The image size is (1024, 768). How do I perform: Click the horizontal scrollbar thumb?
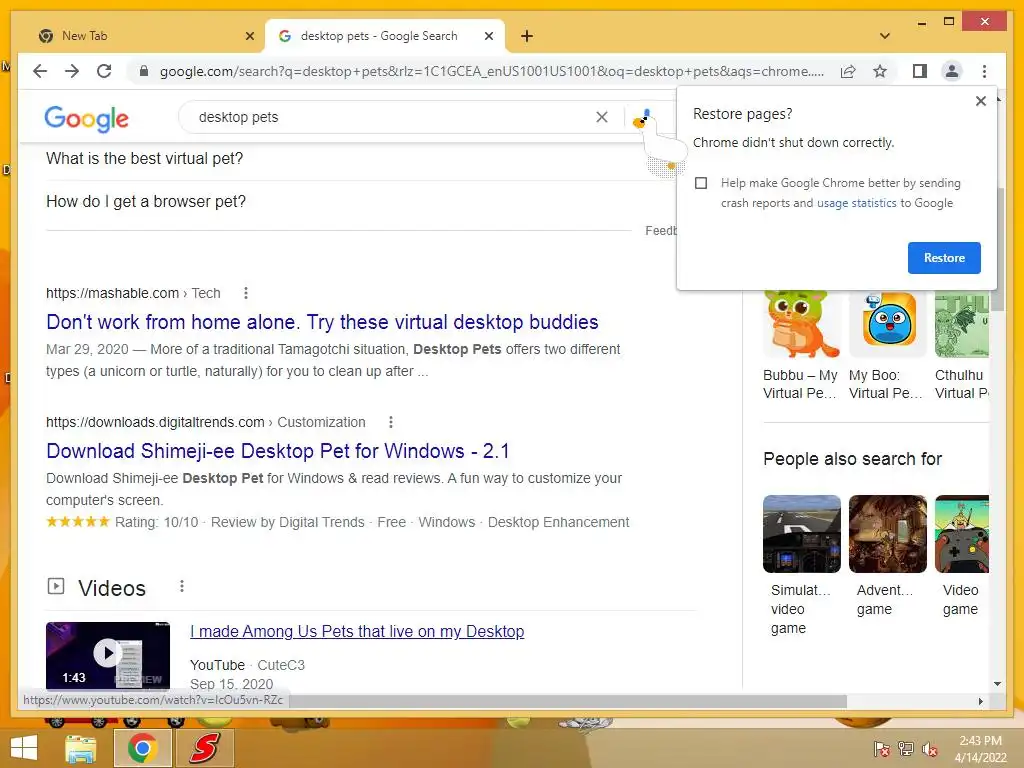569,701
